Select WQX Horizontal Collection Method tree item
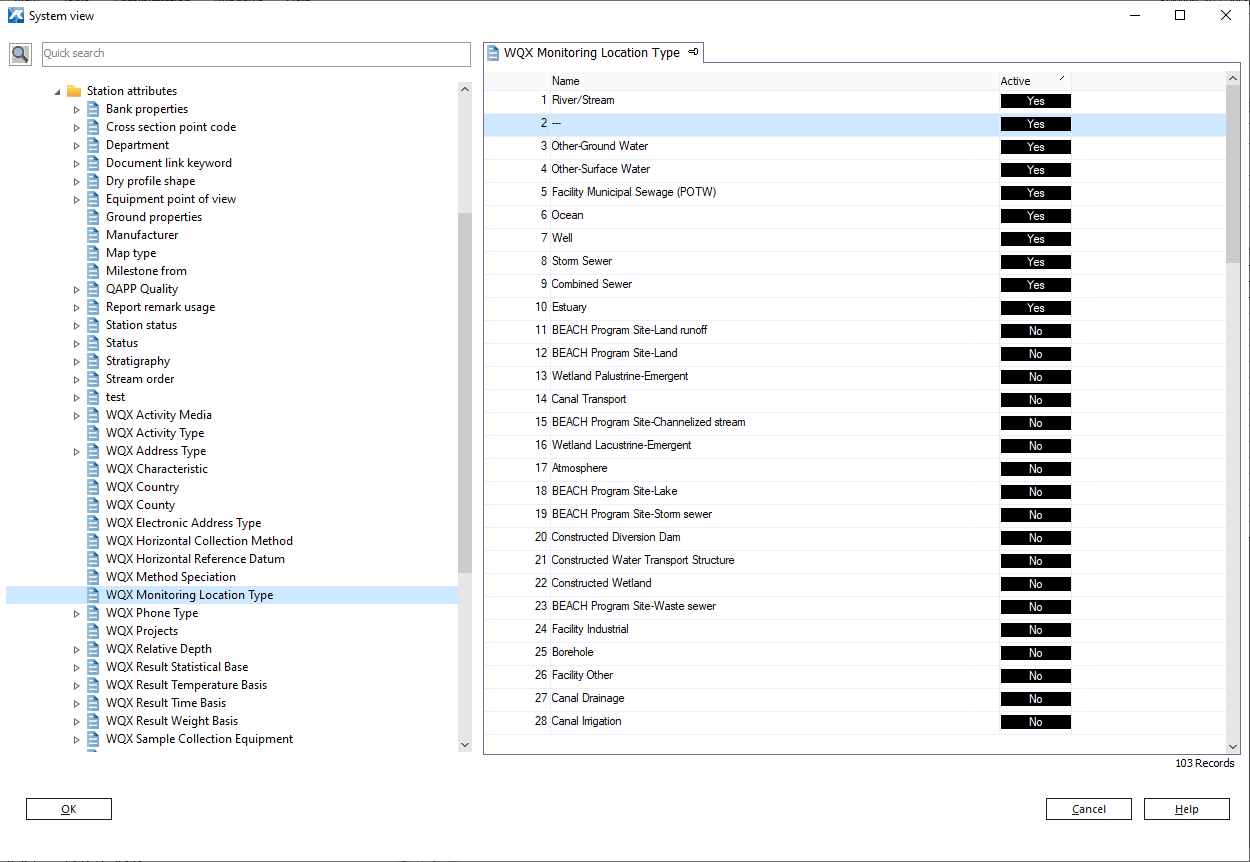The height and width of the screenshot is (862, 1250). coord(199,541)
